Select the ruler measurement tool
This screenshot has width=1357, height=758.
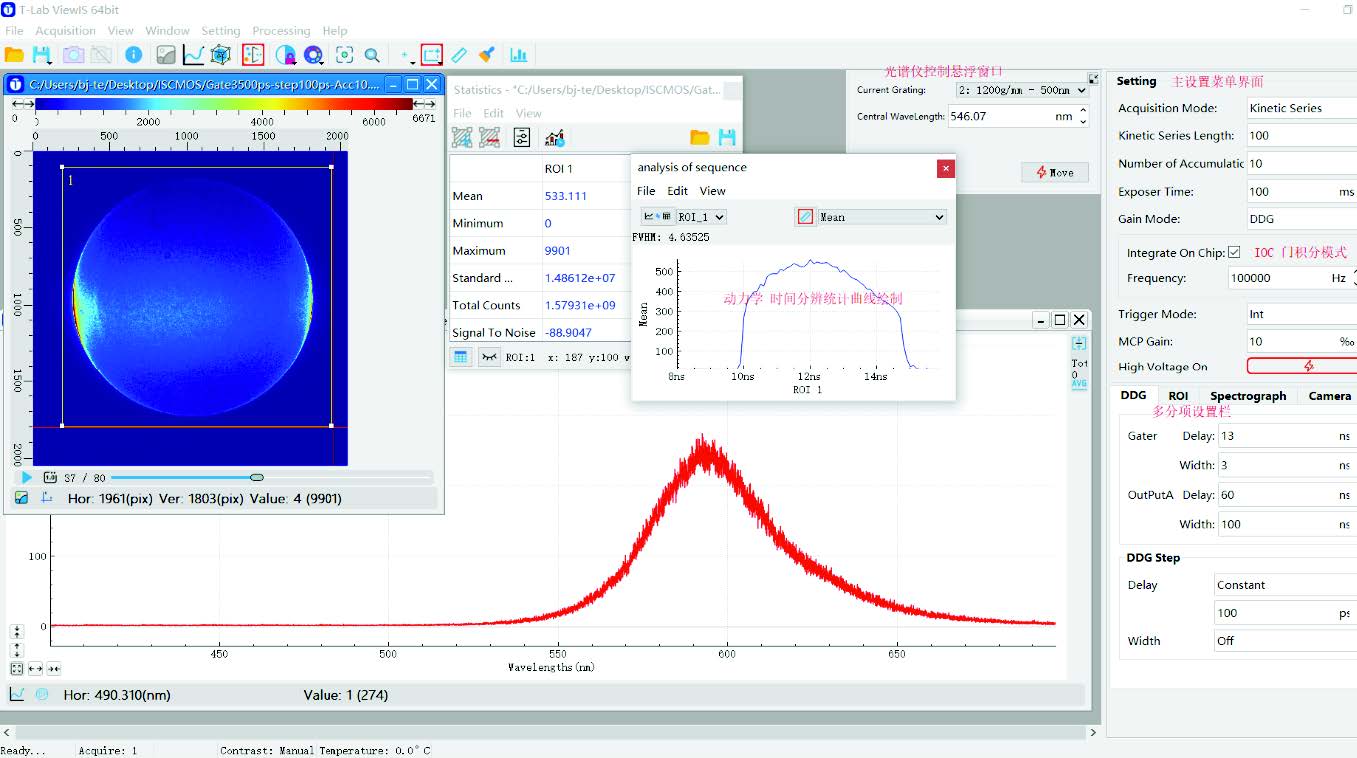(459, 55)
